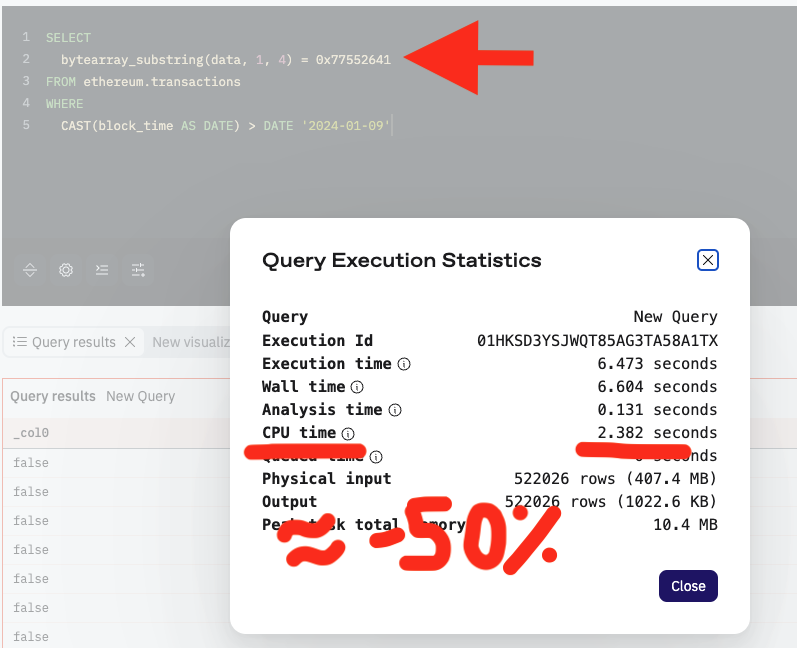Click the first false row in results

pos(31,462)
